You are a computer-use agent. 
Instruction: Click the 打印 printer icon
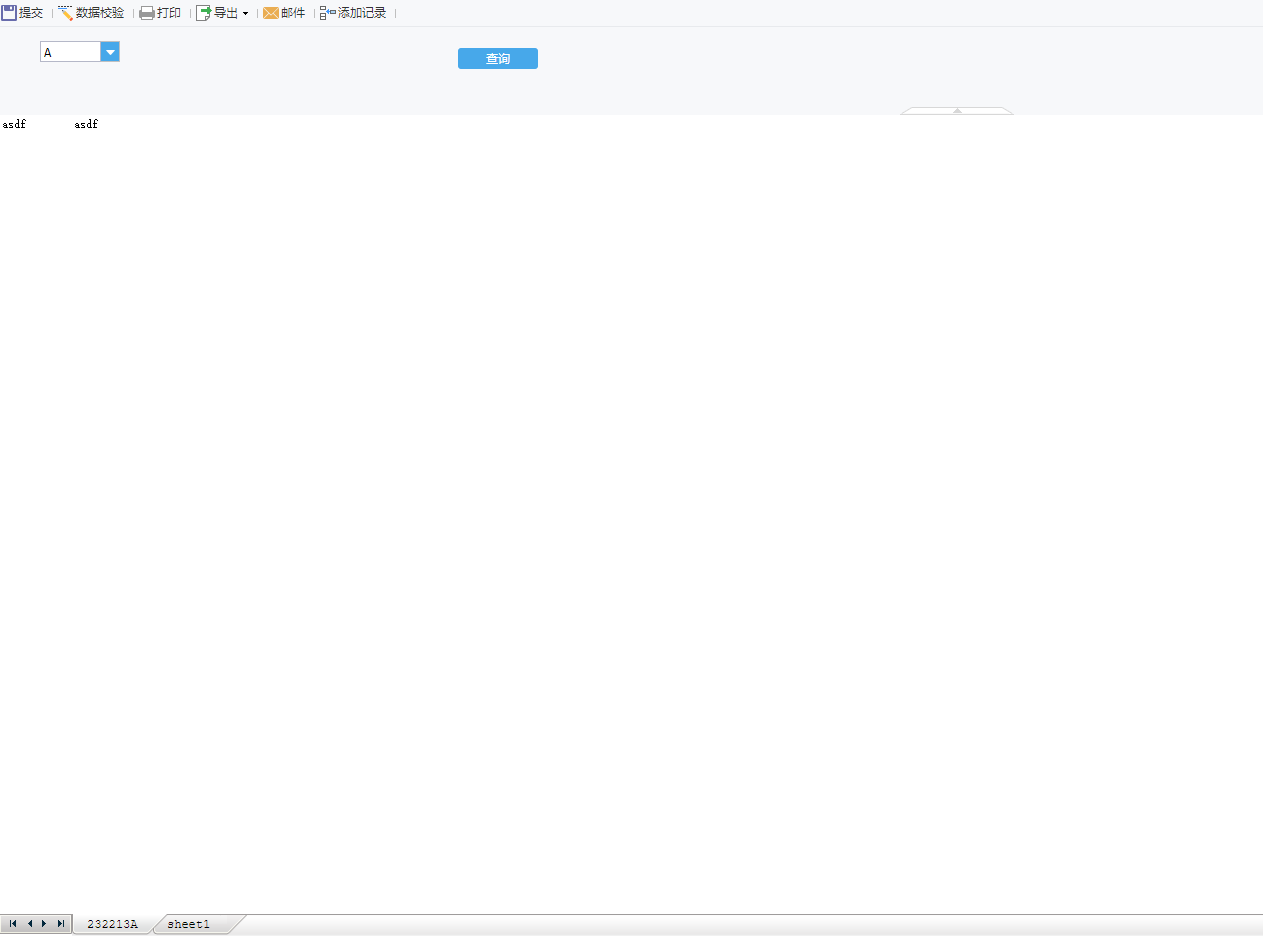145,12
